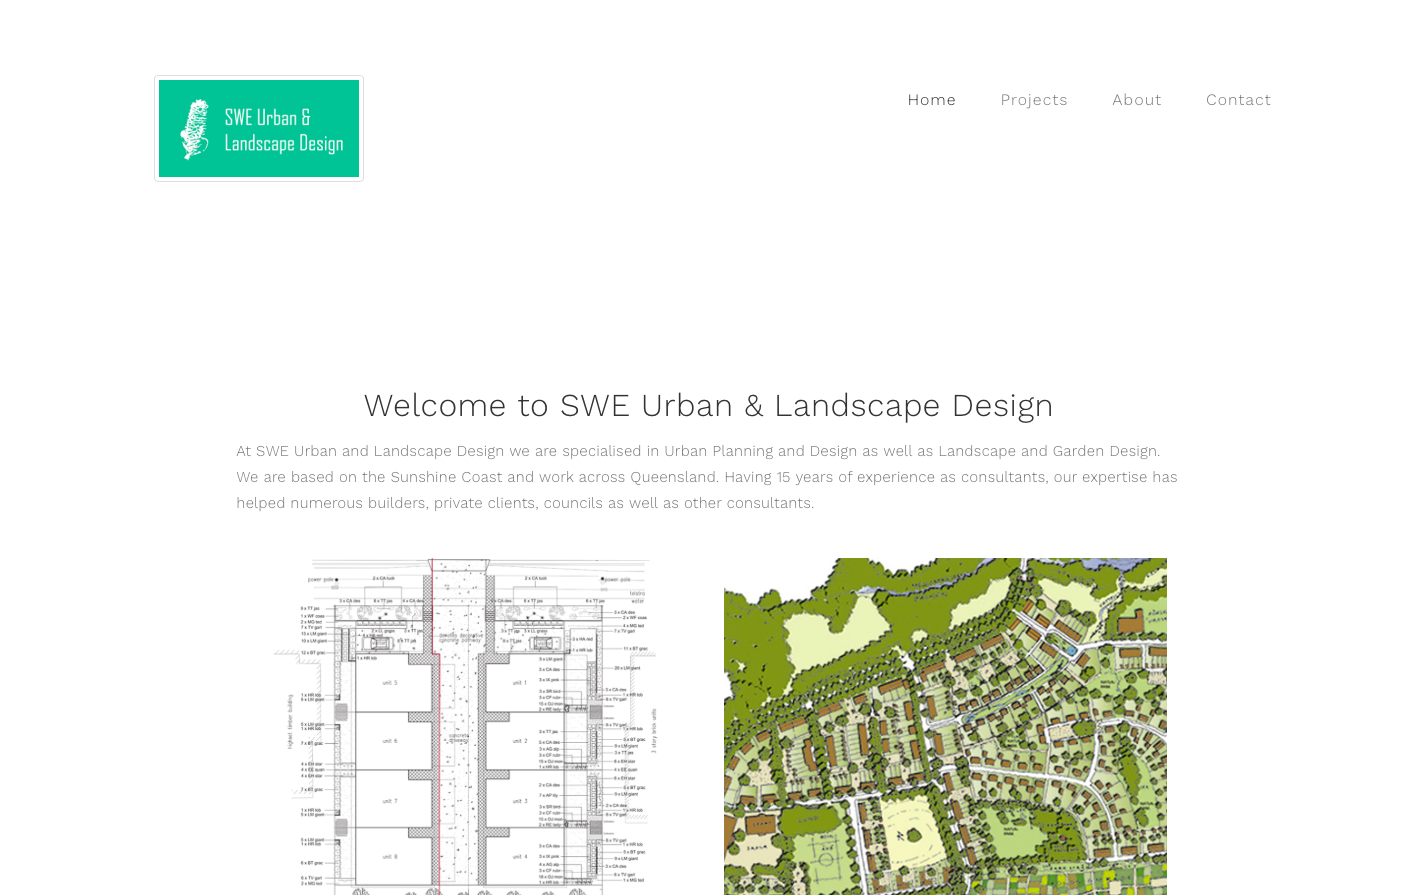Open the Contact page link
This screenshot has height=895, width=1426.
click(1238, 100)
